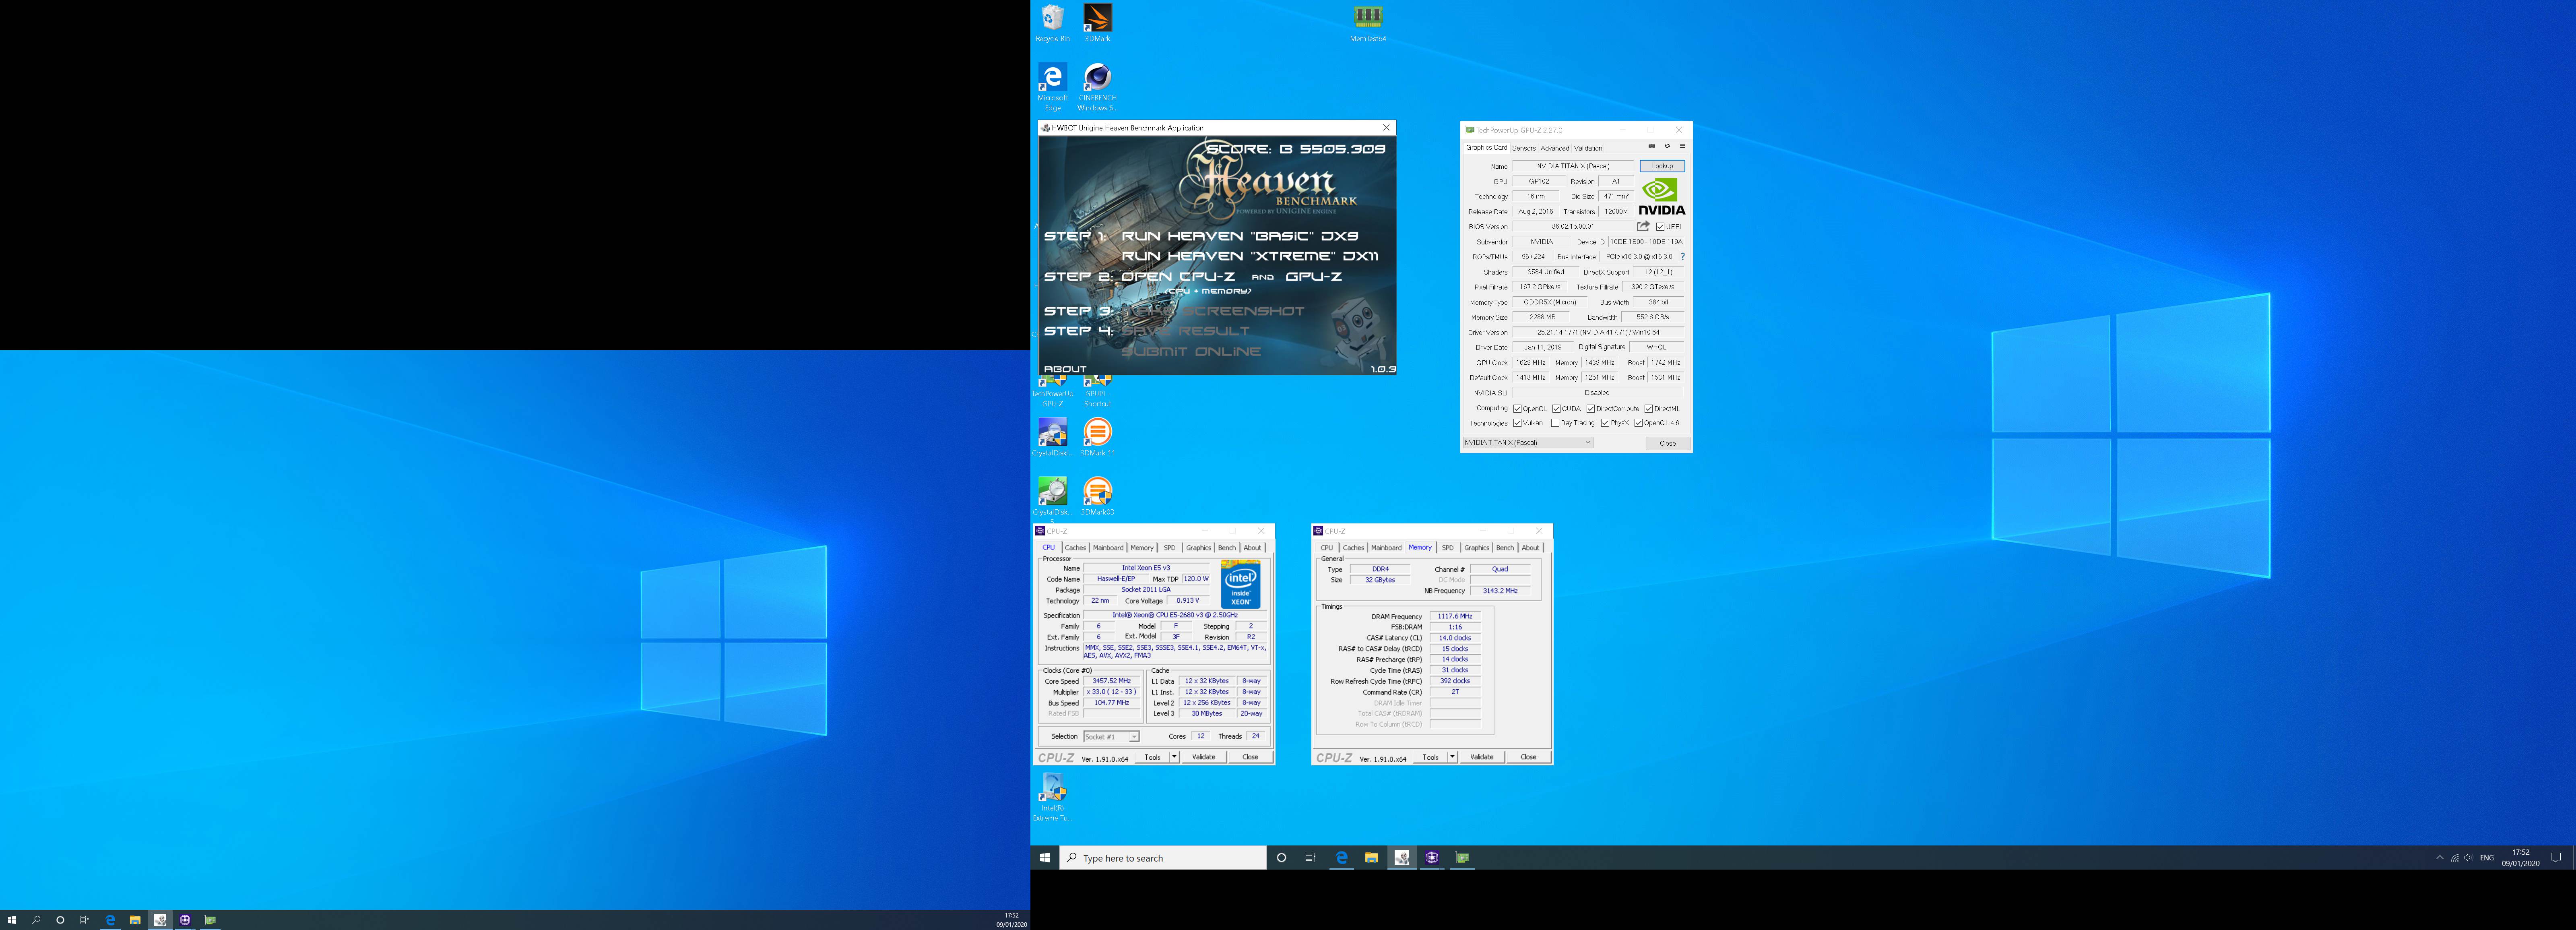Open File Explorer on the right monitor taskbar

(1371, 858)
